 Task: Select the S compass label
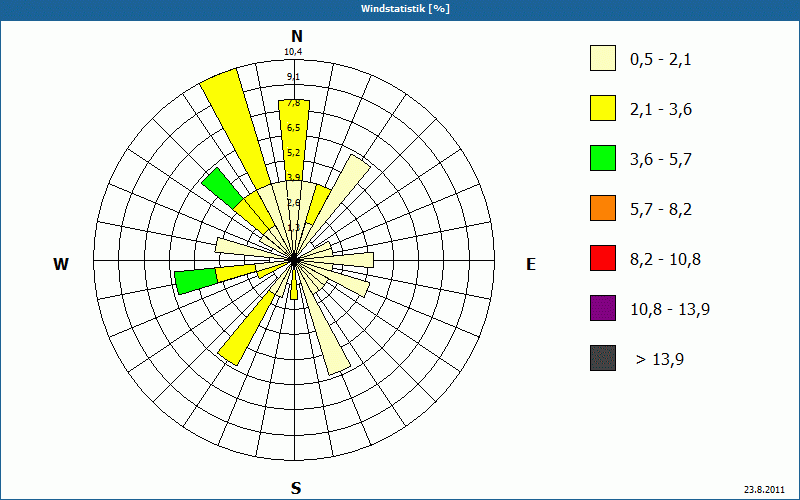(296, 489)
